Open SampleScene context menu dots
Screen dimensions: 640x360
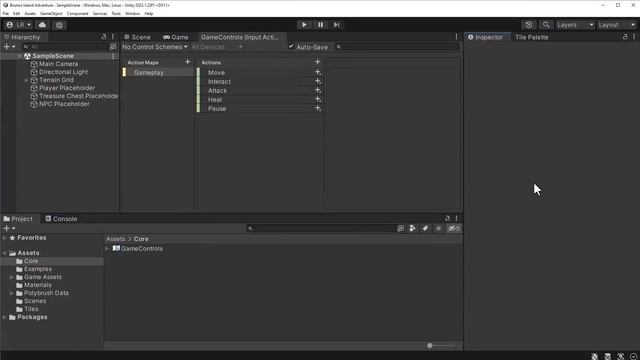113,56
